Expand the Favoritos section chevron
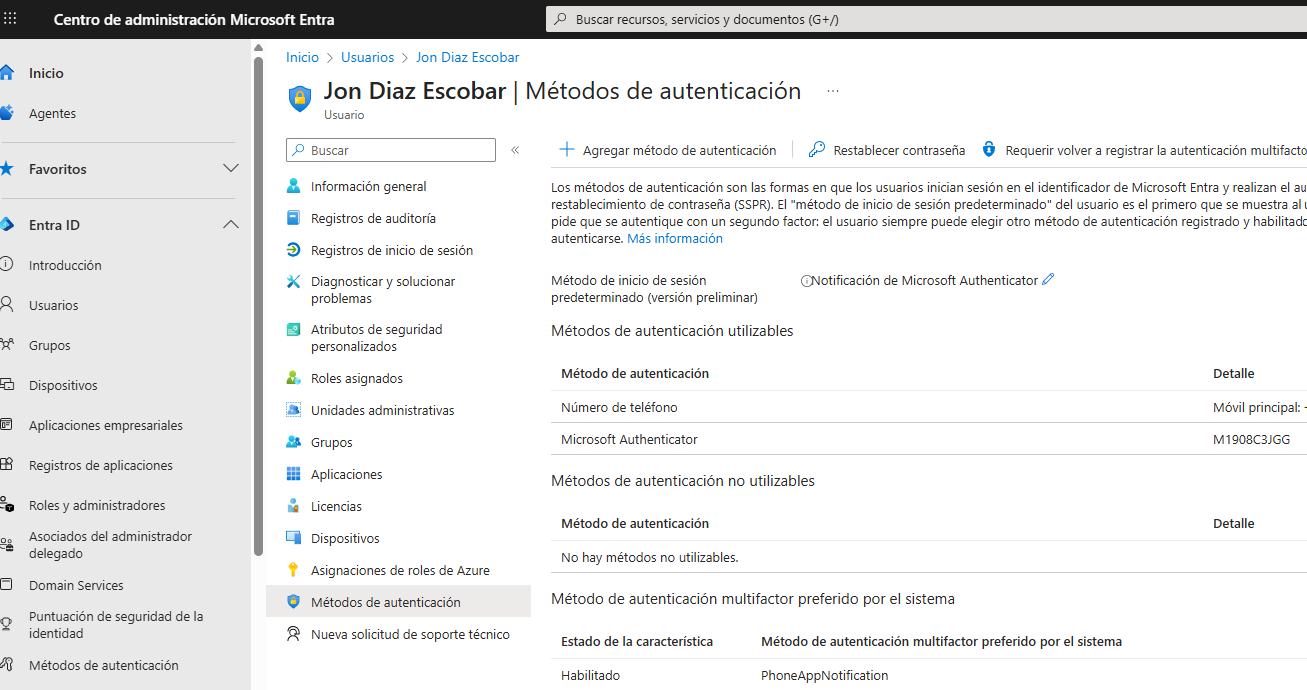 tap(230, 169)
